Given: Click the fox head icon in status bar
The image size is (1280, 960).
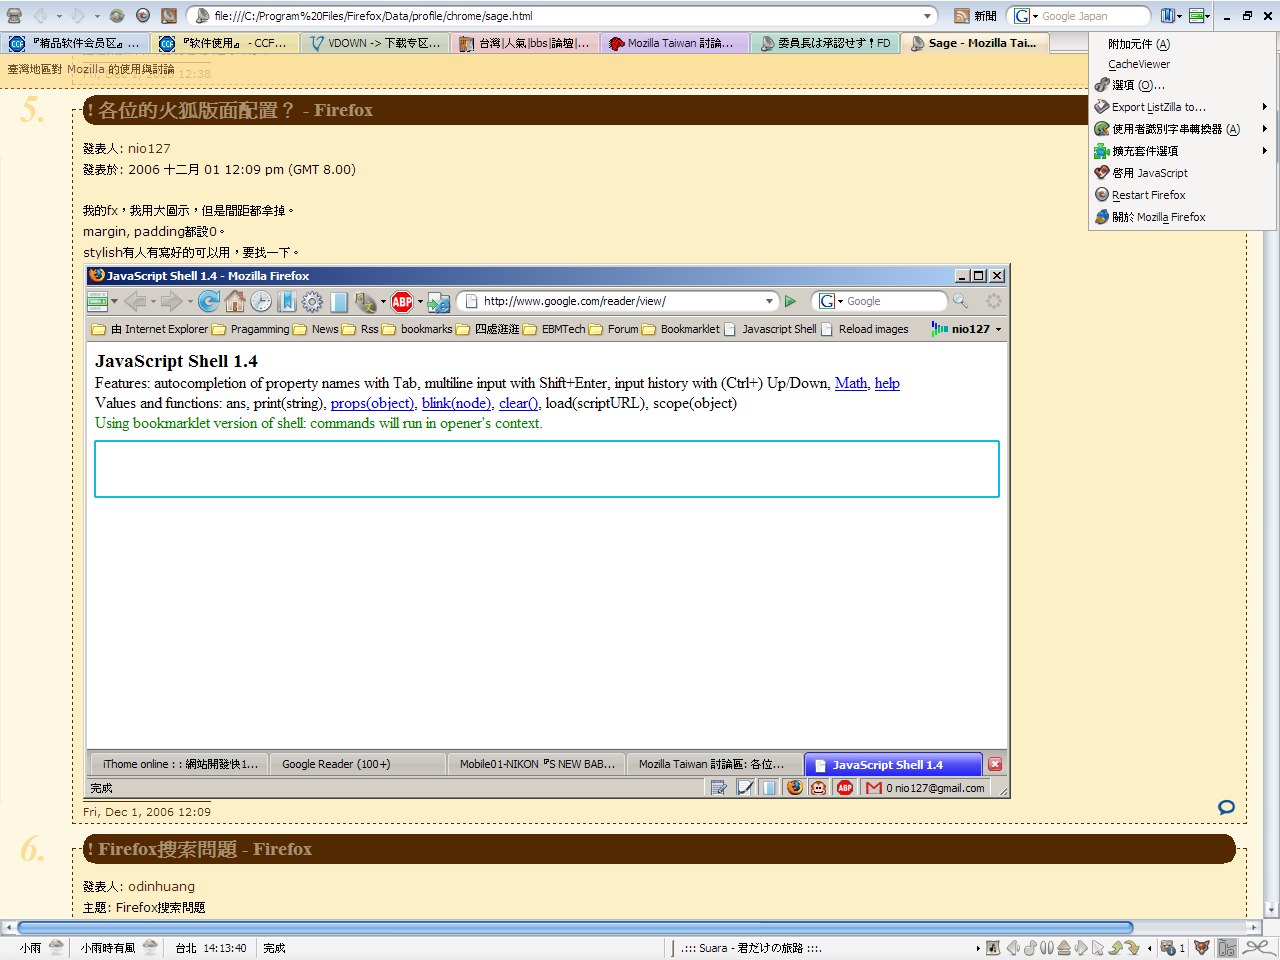Looking at the screenshot, I should pyautogui.click(x=1202, y=948).
